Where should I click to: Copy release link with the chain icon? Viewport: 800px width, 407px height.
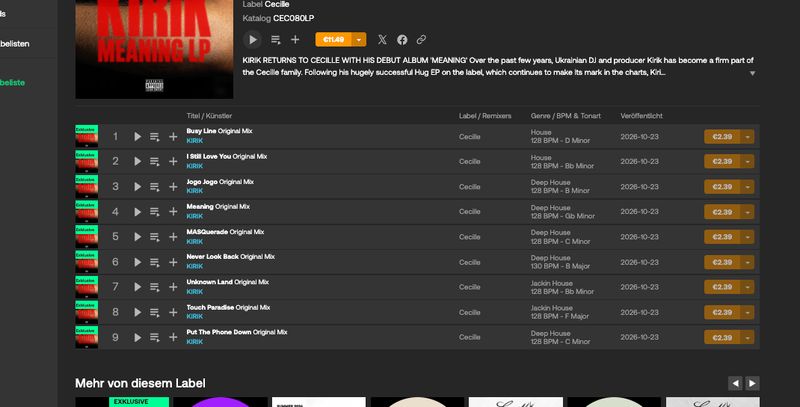[x=421, y=39]
